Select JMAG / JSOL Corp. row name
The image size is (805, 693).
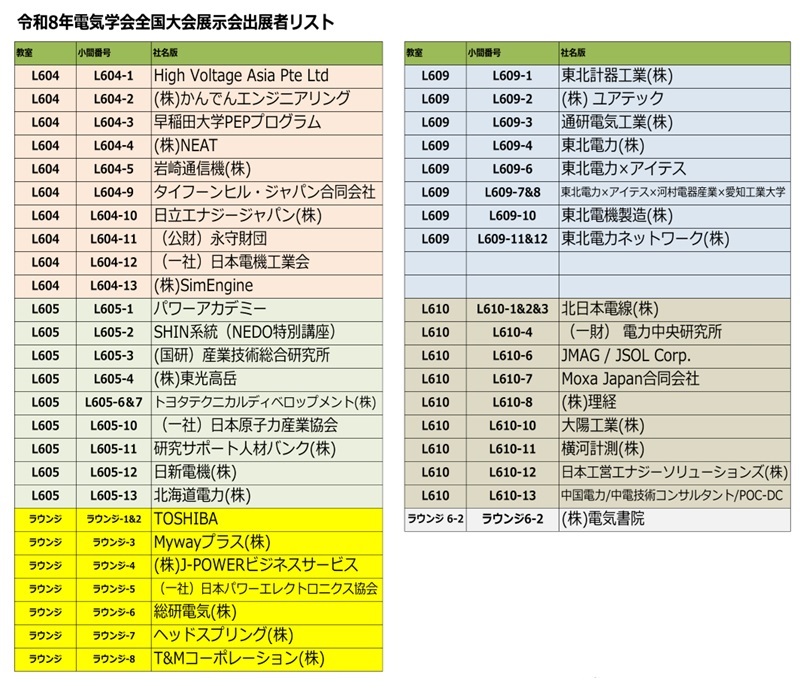626,356
